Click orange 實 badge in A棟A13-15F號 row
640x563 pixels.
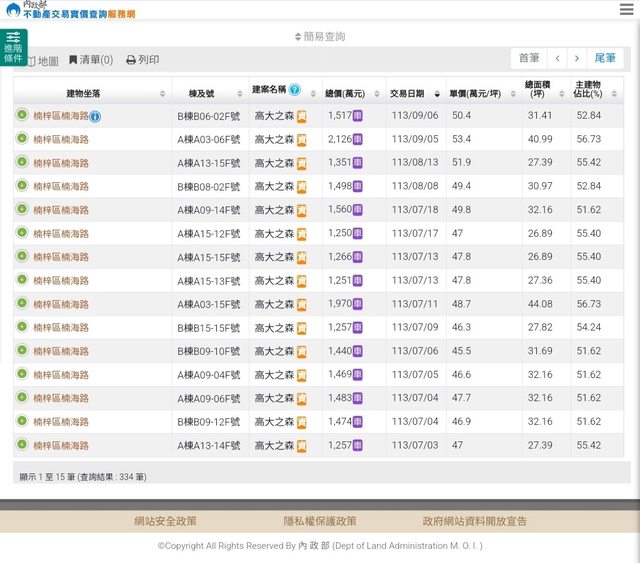[x=301, y=163]
